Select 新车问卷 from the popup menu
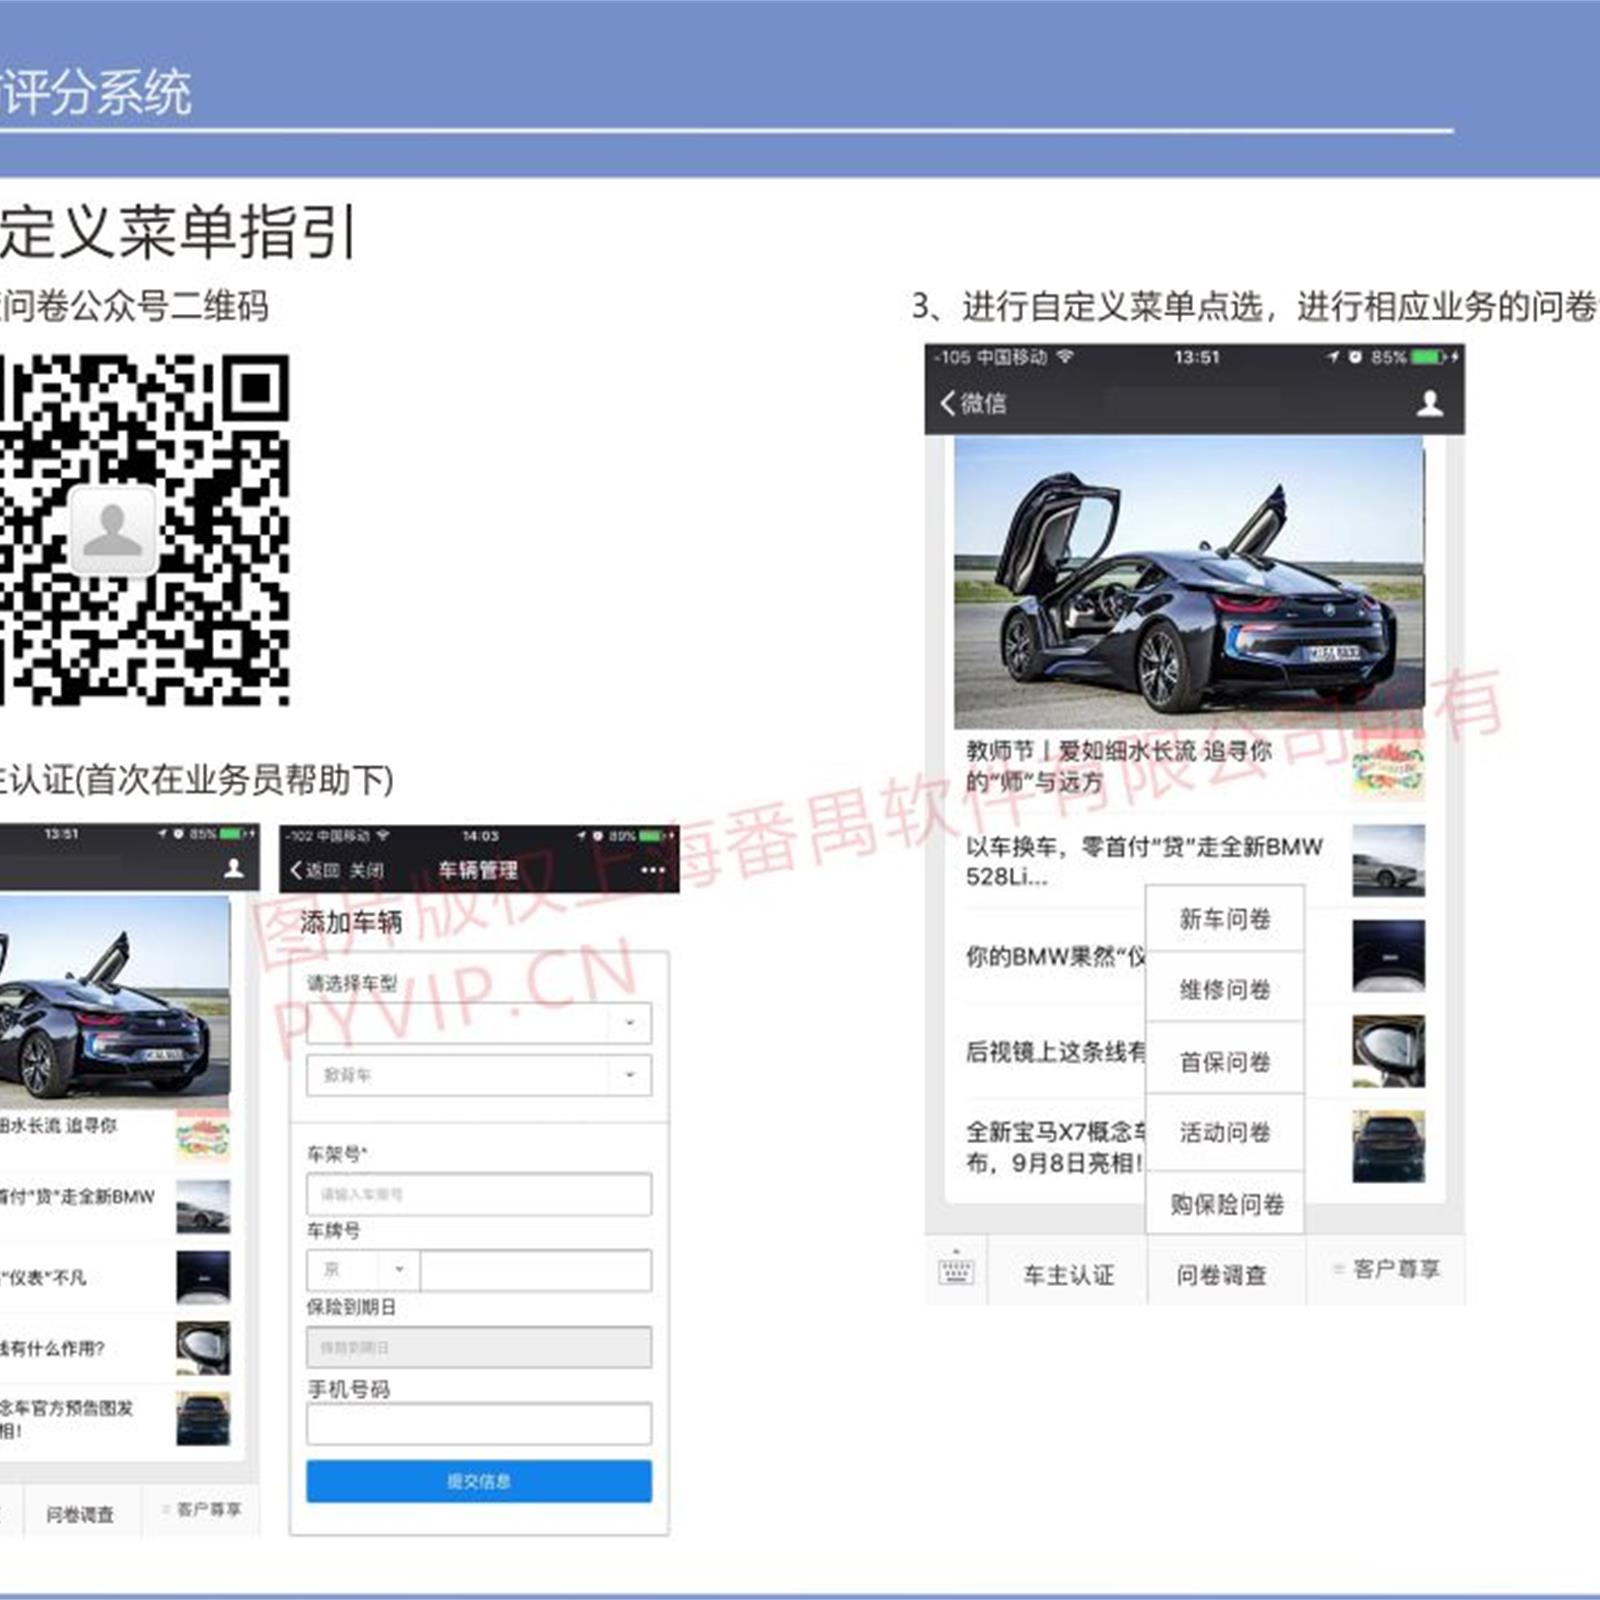 [1224, 919]
